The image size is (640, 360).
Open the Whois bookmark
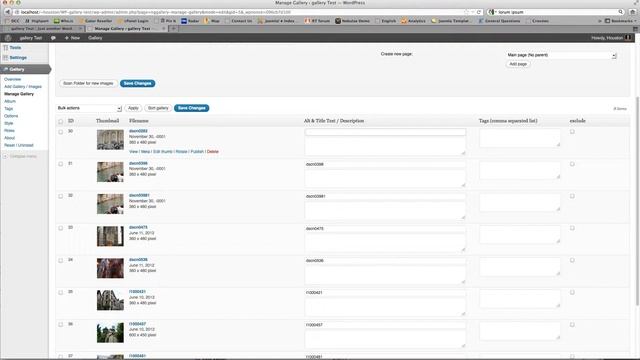(x=64, y=21)
